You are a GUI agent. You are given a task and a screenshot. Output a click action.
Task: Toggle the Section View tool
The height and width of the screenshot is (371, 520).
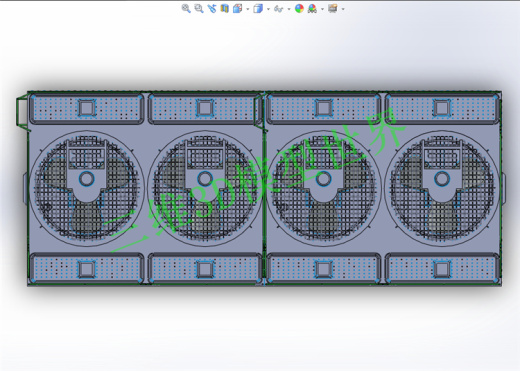tap(225, 9)
